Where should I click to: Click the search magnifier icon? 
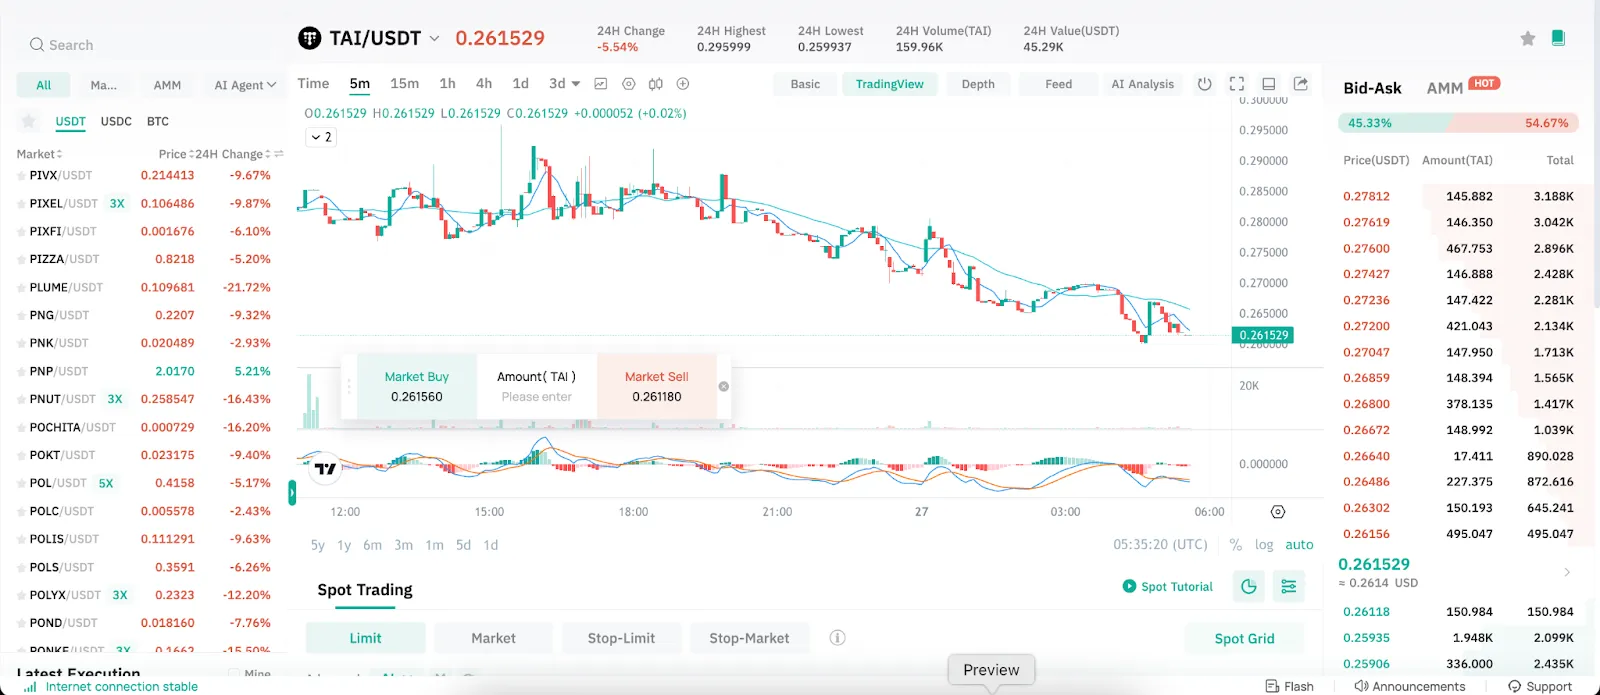click(x=37, y=45)
